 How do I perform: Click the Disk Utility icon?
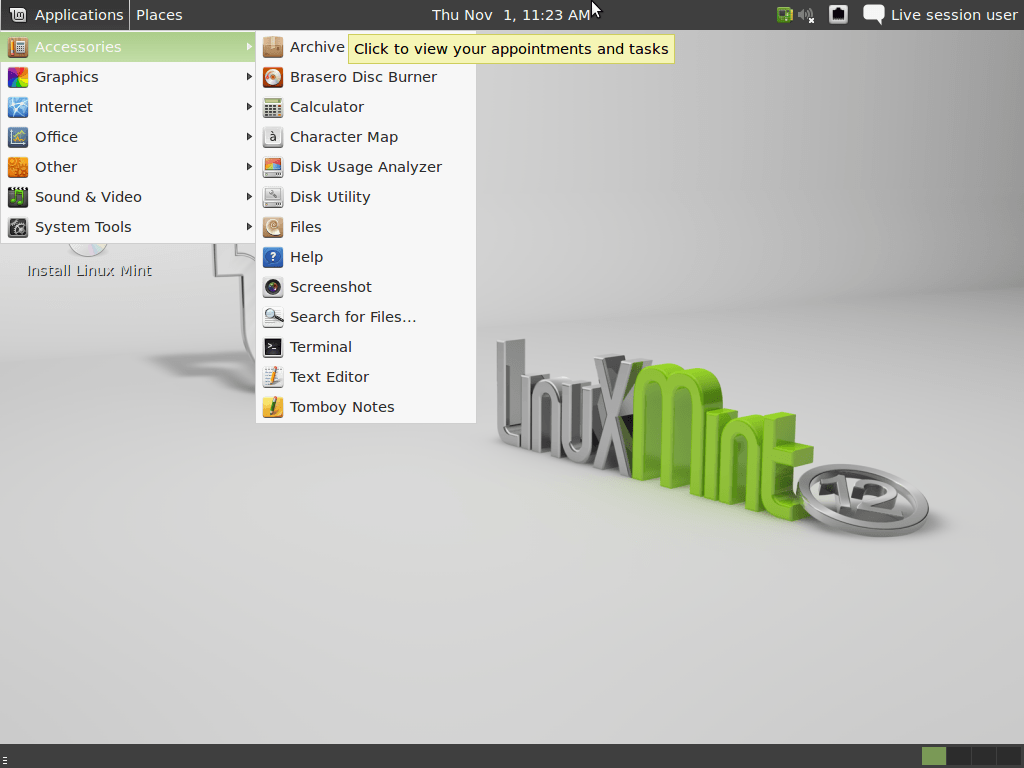point(273,197)
